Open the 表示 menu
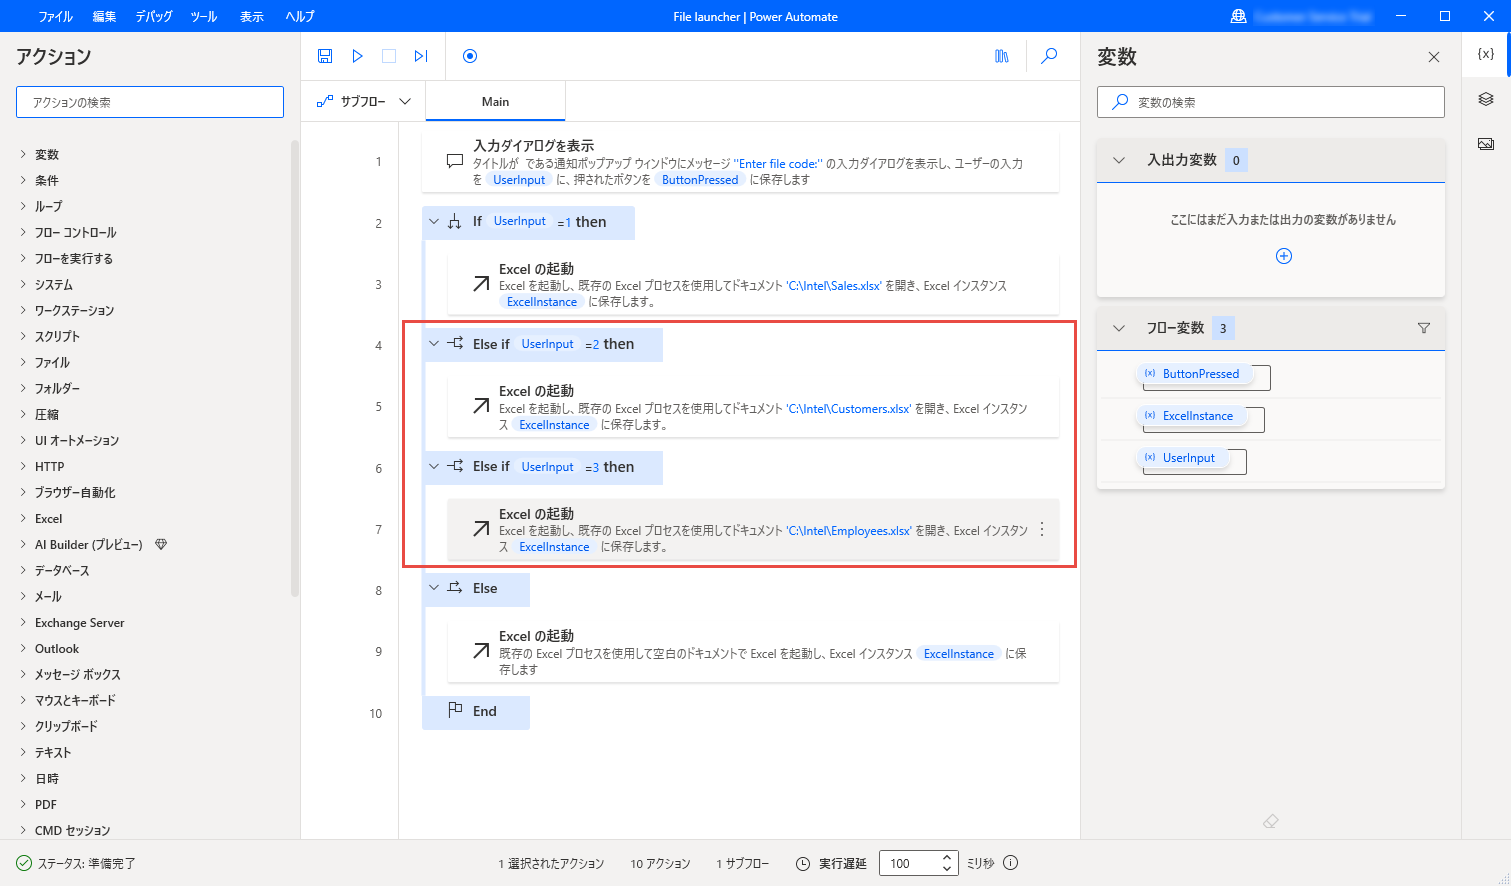 click(x=252, y=16)
